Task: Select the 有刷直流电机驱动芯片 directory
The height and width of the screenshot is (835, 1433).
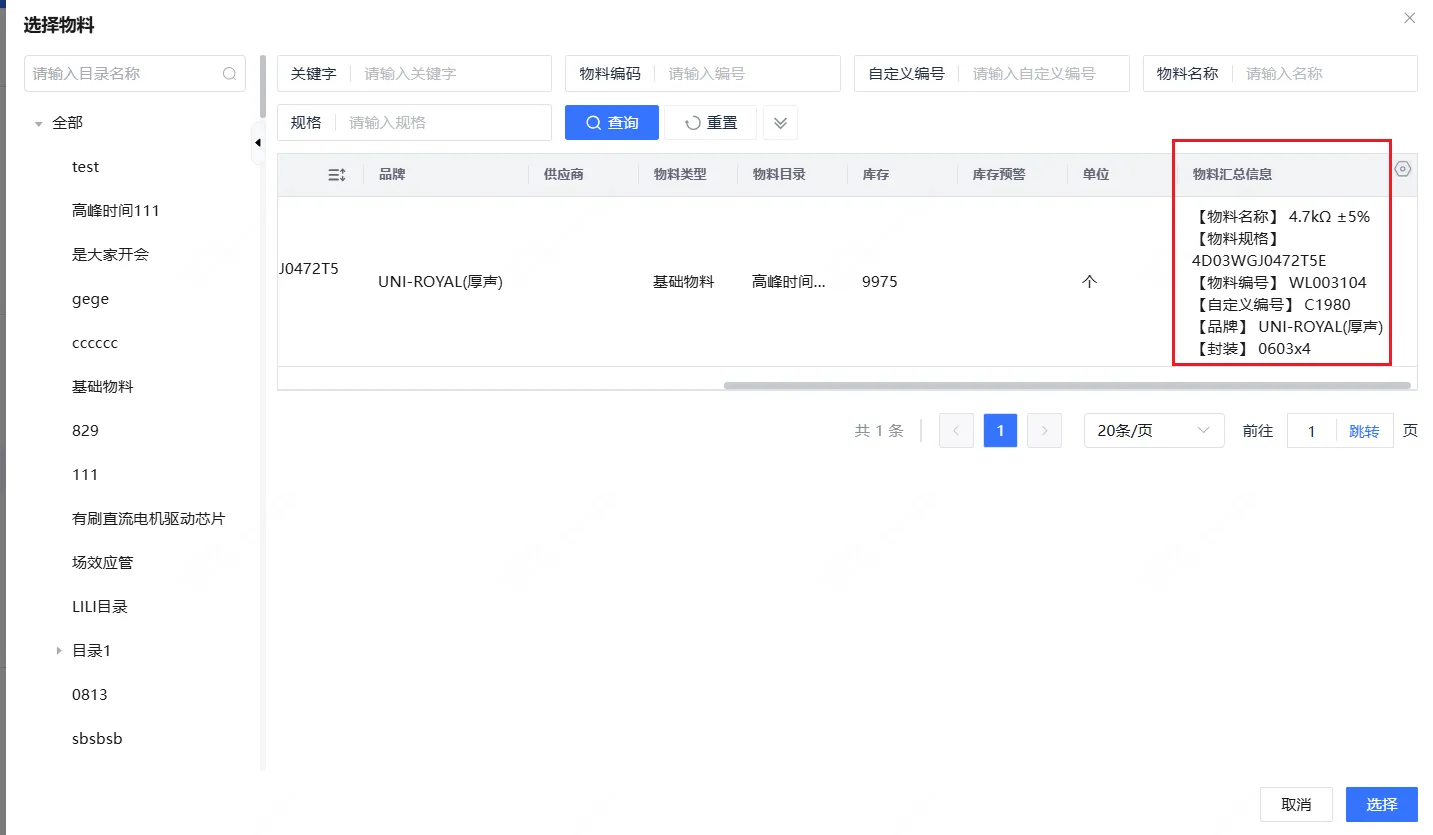Action: pos(148,519)
